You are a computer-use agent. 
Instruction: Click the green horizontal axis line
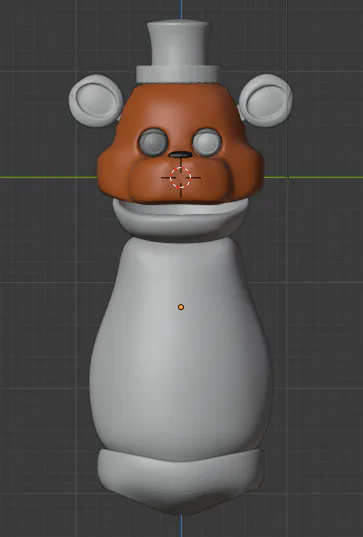pyautogui.click(x=48, y=177)
